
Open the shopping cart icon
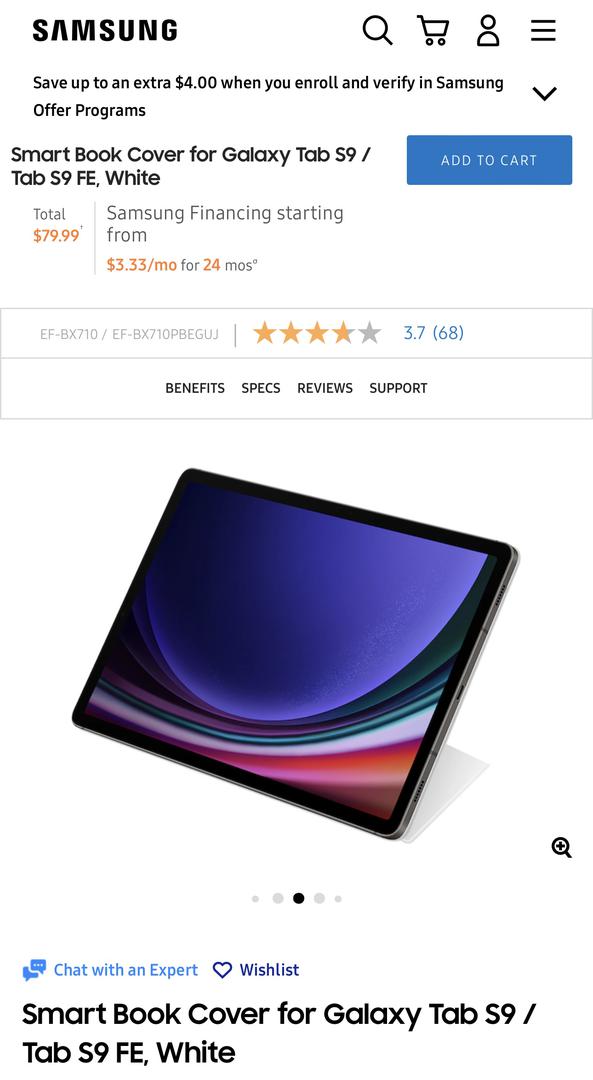433,30
